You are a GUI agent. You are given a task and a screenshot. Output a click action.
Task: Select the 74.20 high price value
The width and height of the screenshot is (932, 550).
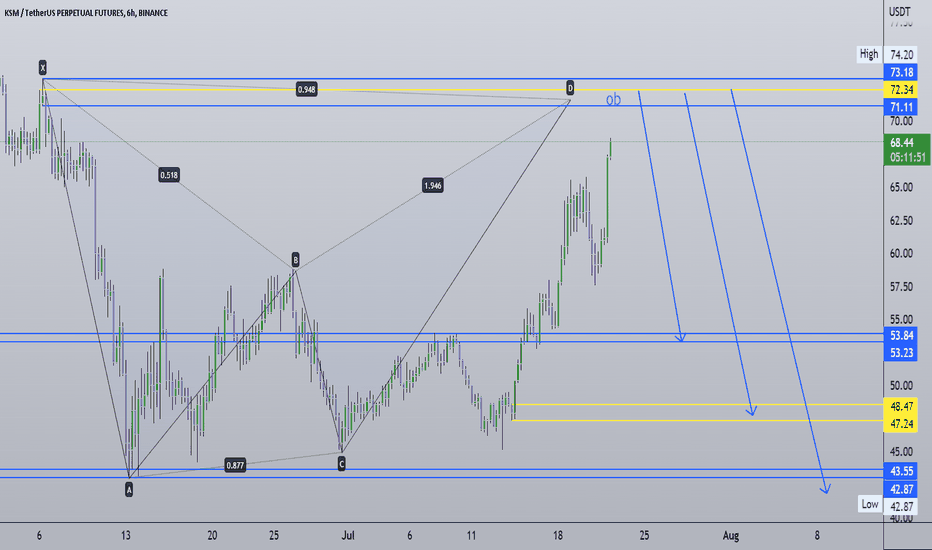click(901, 55)
